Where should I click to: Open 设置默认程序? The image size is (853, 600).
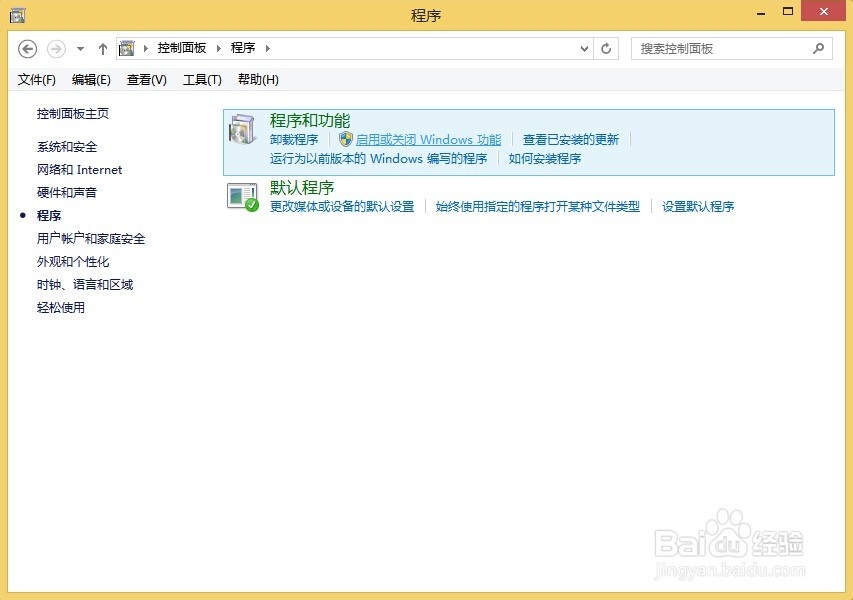(x=700, y=207)
